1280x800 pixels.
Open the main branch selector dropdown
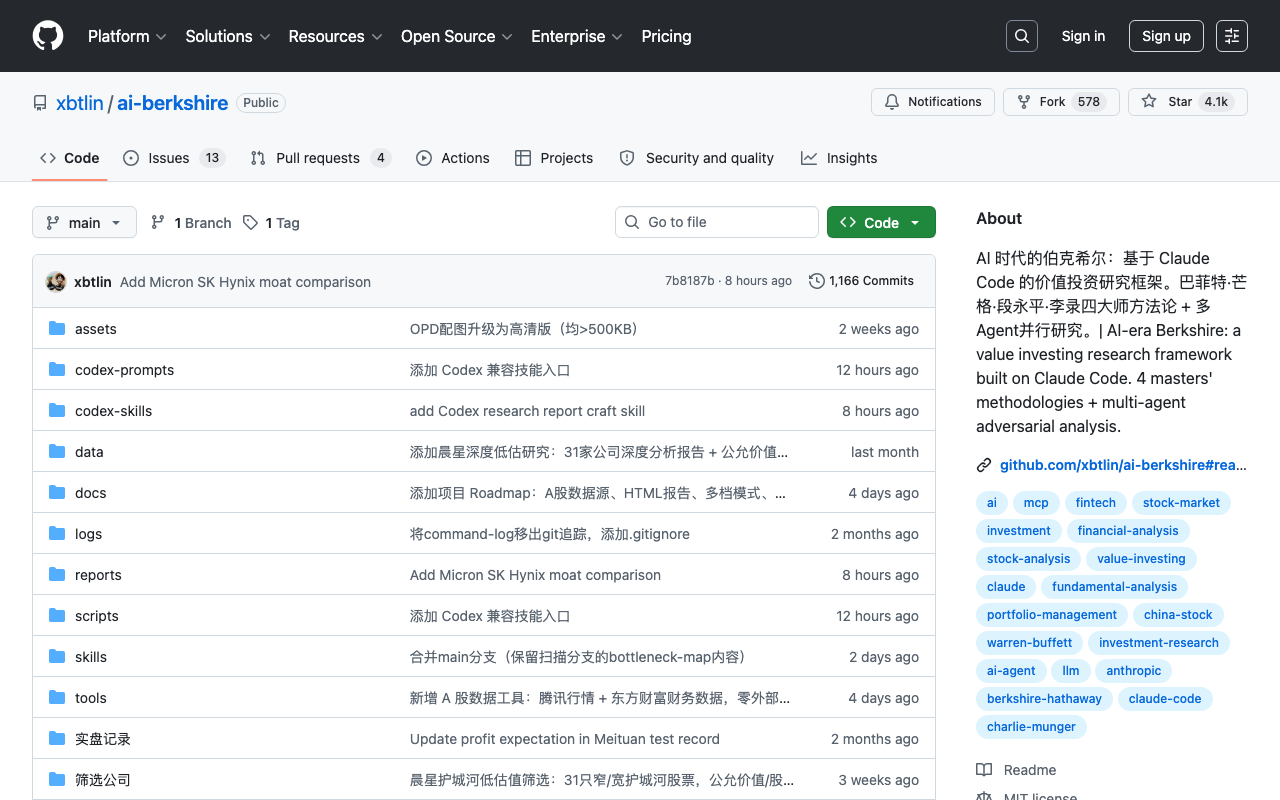[84, 222]
